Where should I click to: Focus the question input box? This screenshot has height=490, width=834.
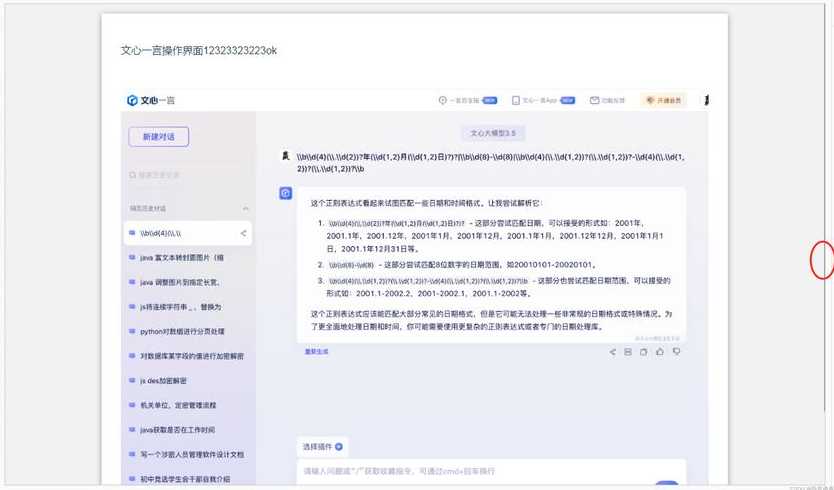(x=491, y=471)
